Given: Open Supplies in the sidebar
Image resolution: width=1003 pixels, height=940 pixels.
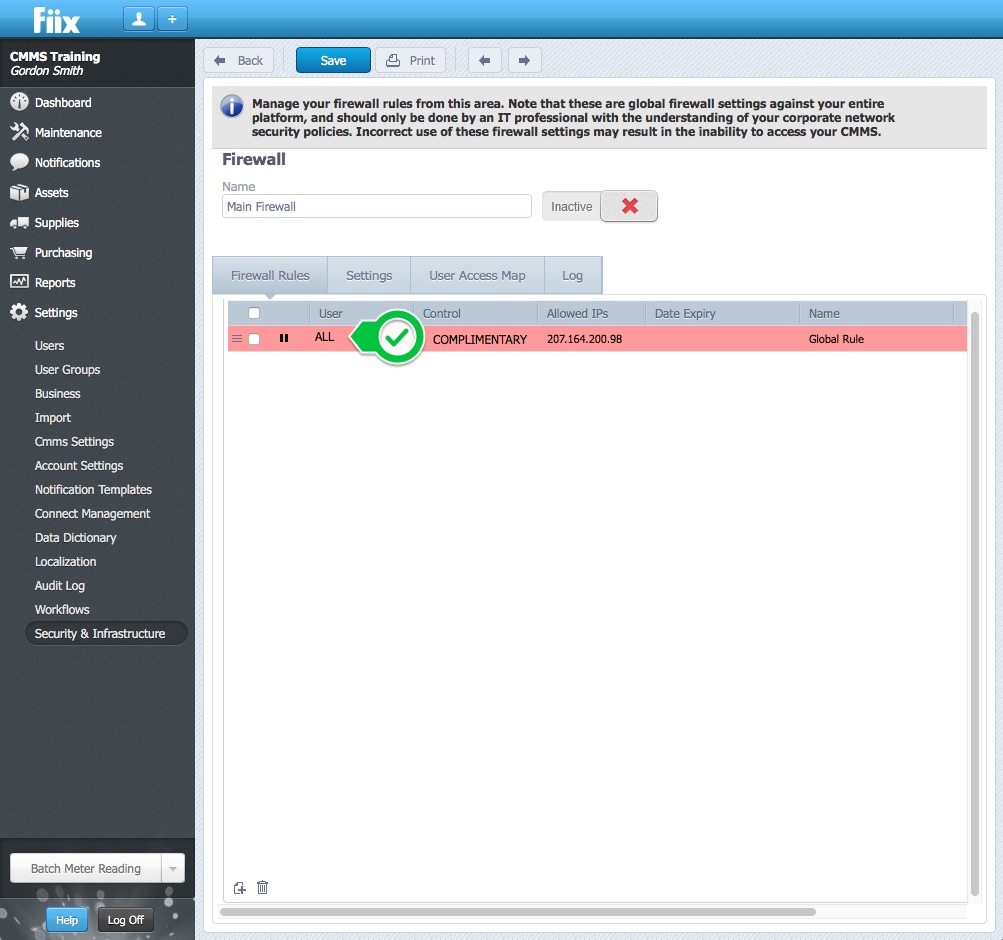Looking at the screenshot, I should [x=56, y=223].
